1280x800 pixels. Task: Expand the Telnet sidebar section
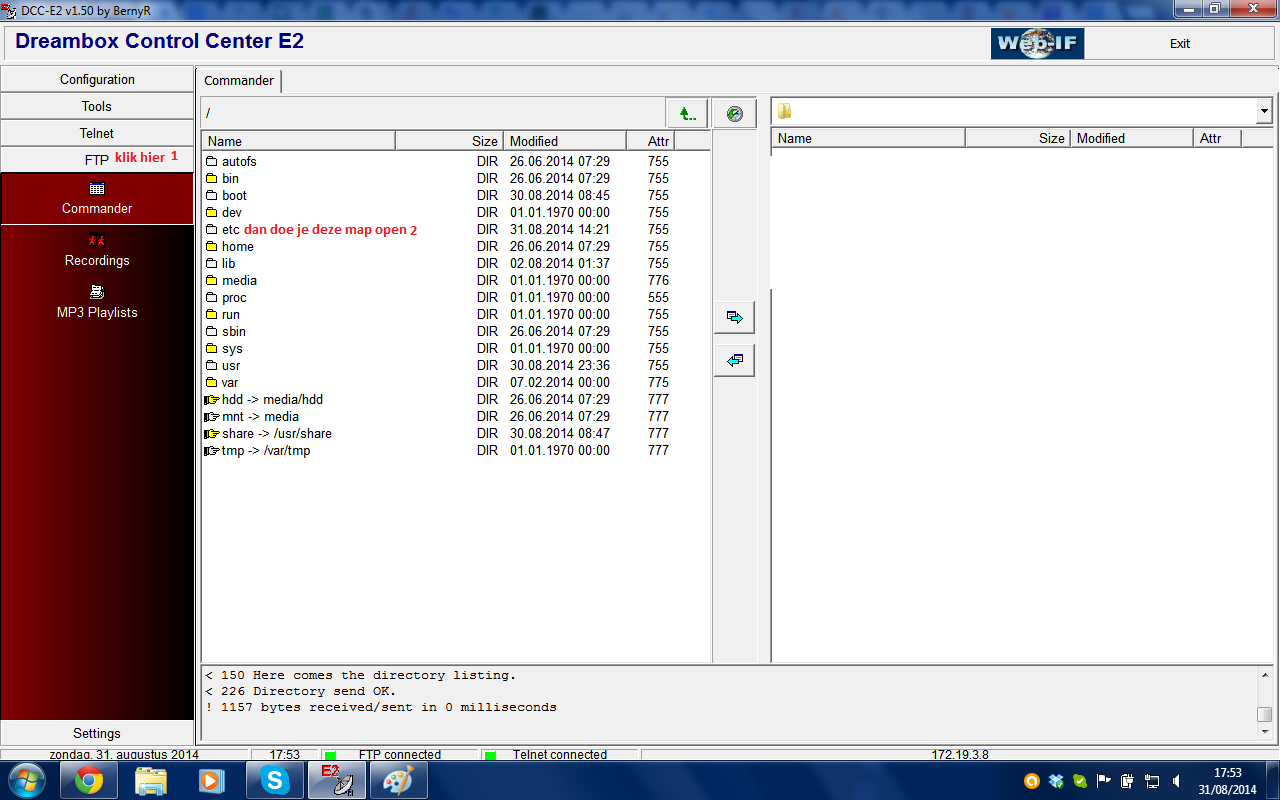tap(97, 133)
